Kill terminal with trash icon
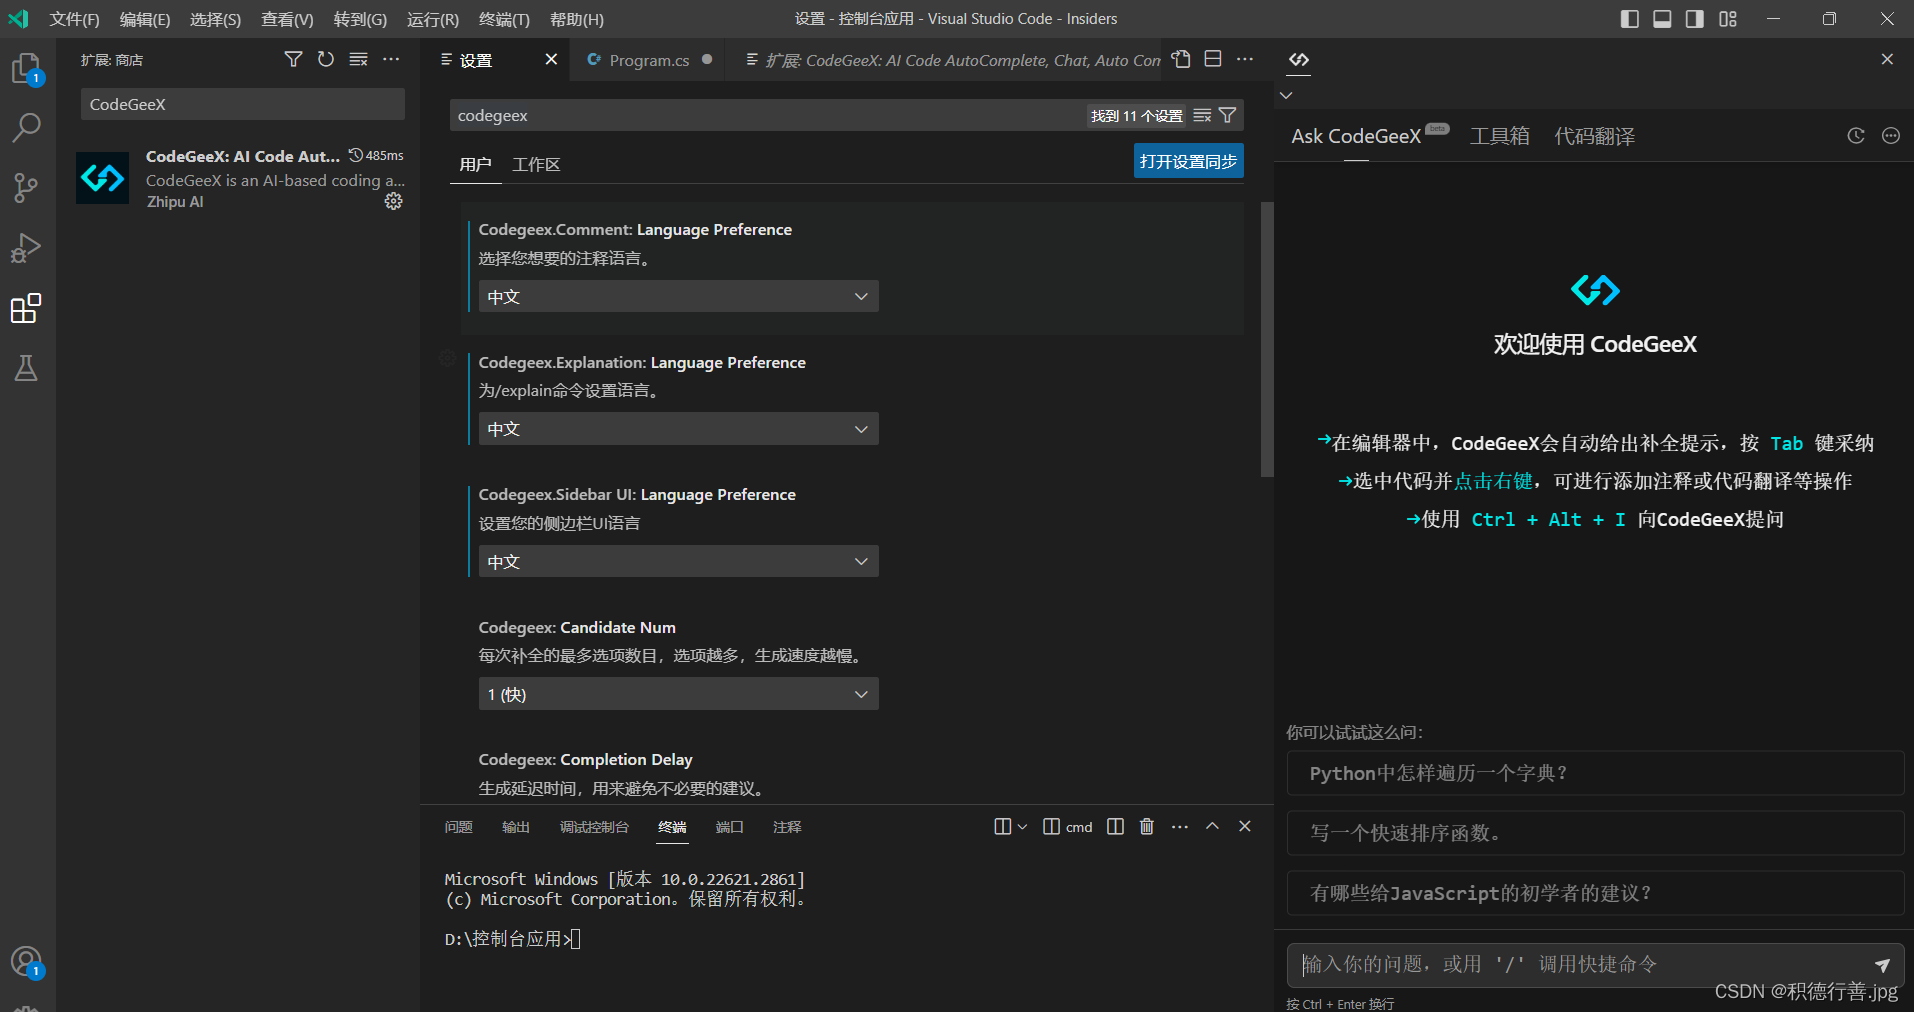 (1147, 826)
